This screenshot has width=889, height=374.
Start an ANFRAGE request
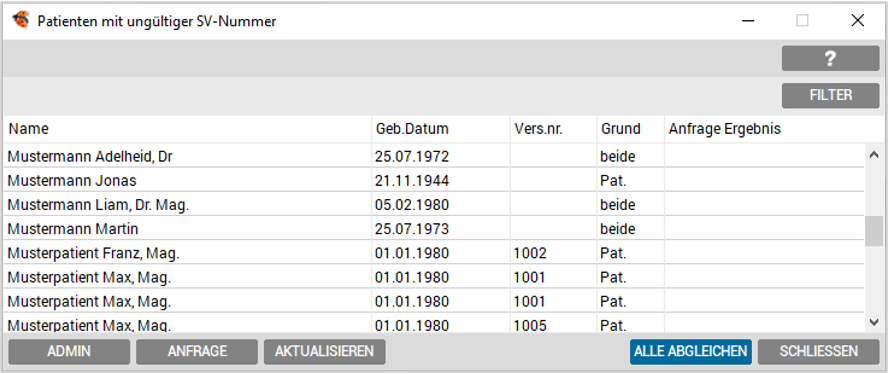click(x=197, y=351)
